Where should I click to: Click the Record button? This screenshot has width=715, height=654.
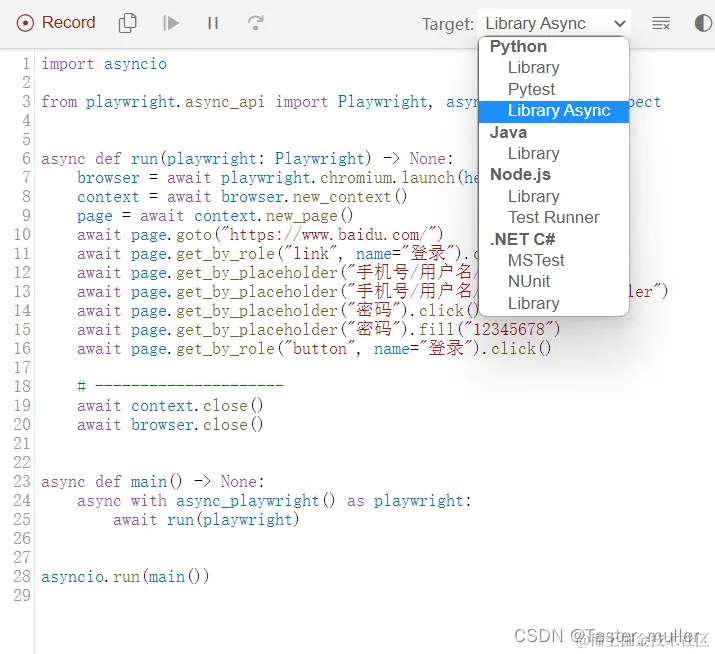pos(56,23)
